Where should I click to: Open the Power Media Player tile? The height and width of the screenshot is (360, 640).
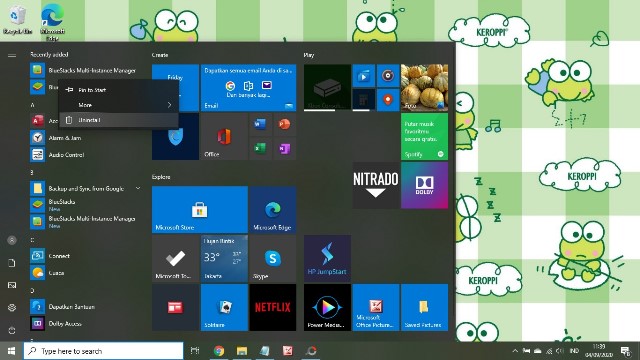(327, 307)
